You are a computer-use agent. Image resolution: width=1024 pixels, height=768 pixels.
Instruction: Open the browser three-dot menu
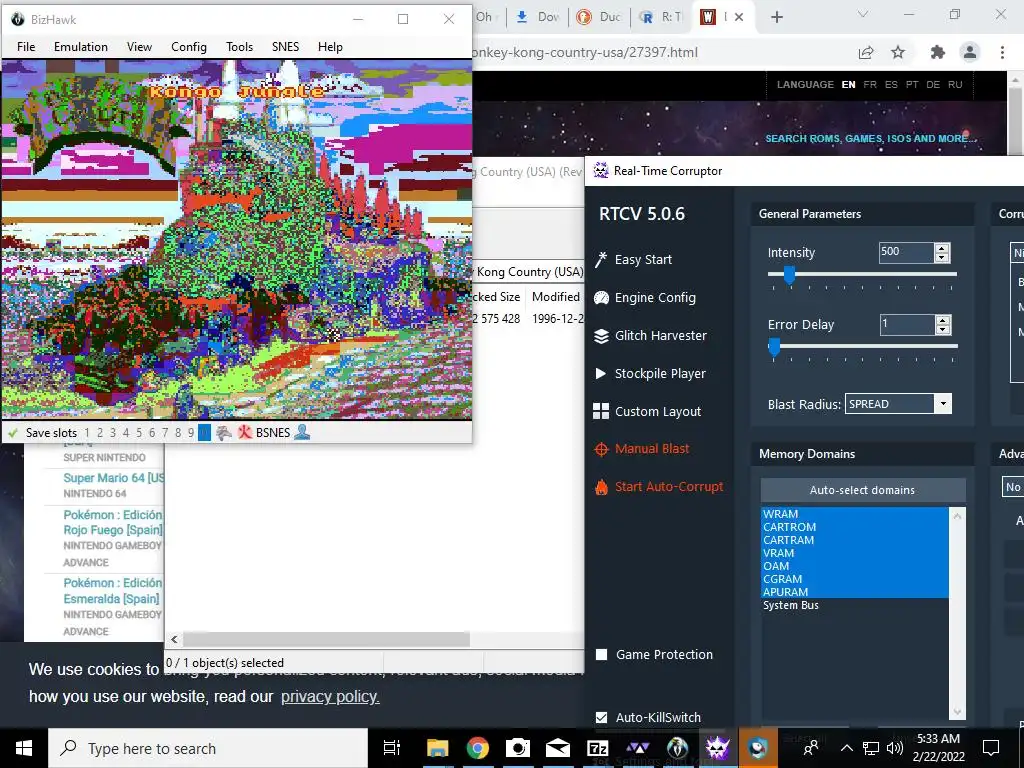click(x=1002, y=52)
